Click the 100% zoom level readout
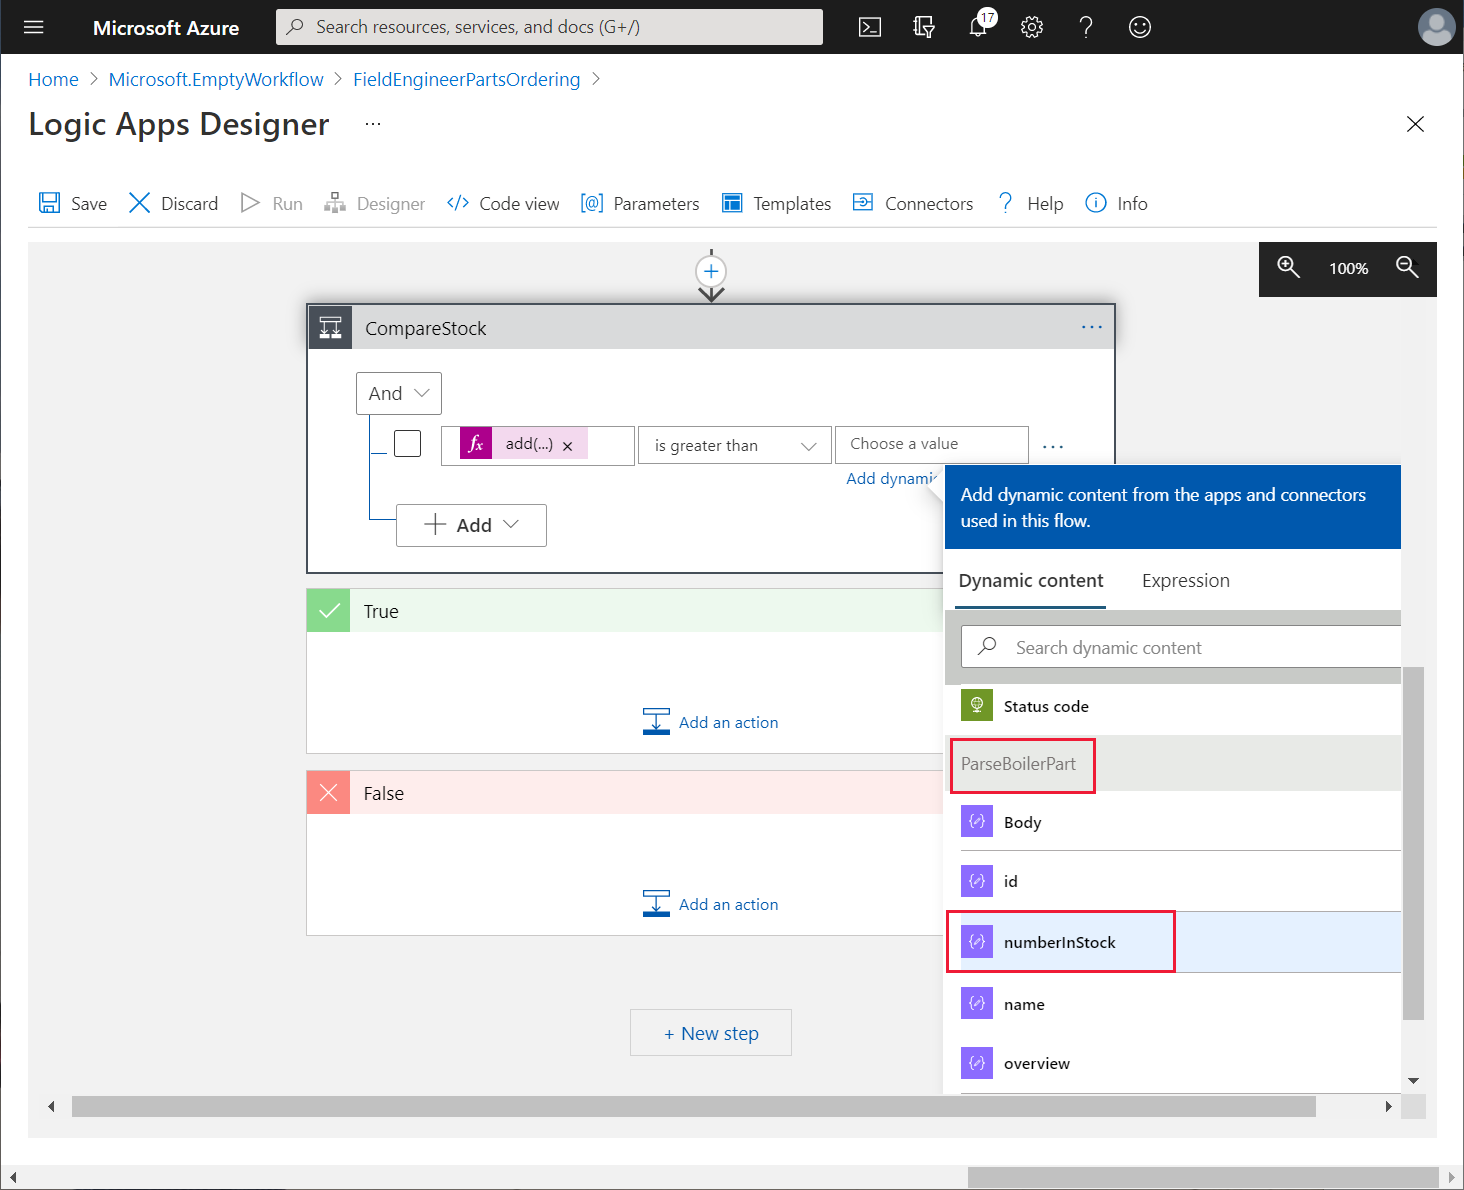The height and width of the screenshot is (1190, 1464). pyautogui.click(x=1348, y=268)
